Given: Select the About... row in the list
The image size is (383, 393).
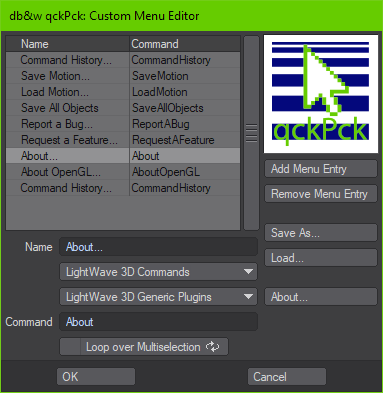Looking at the screenshot, I should (x=123, y=156).
